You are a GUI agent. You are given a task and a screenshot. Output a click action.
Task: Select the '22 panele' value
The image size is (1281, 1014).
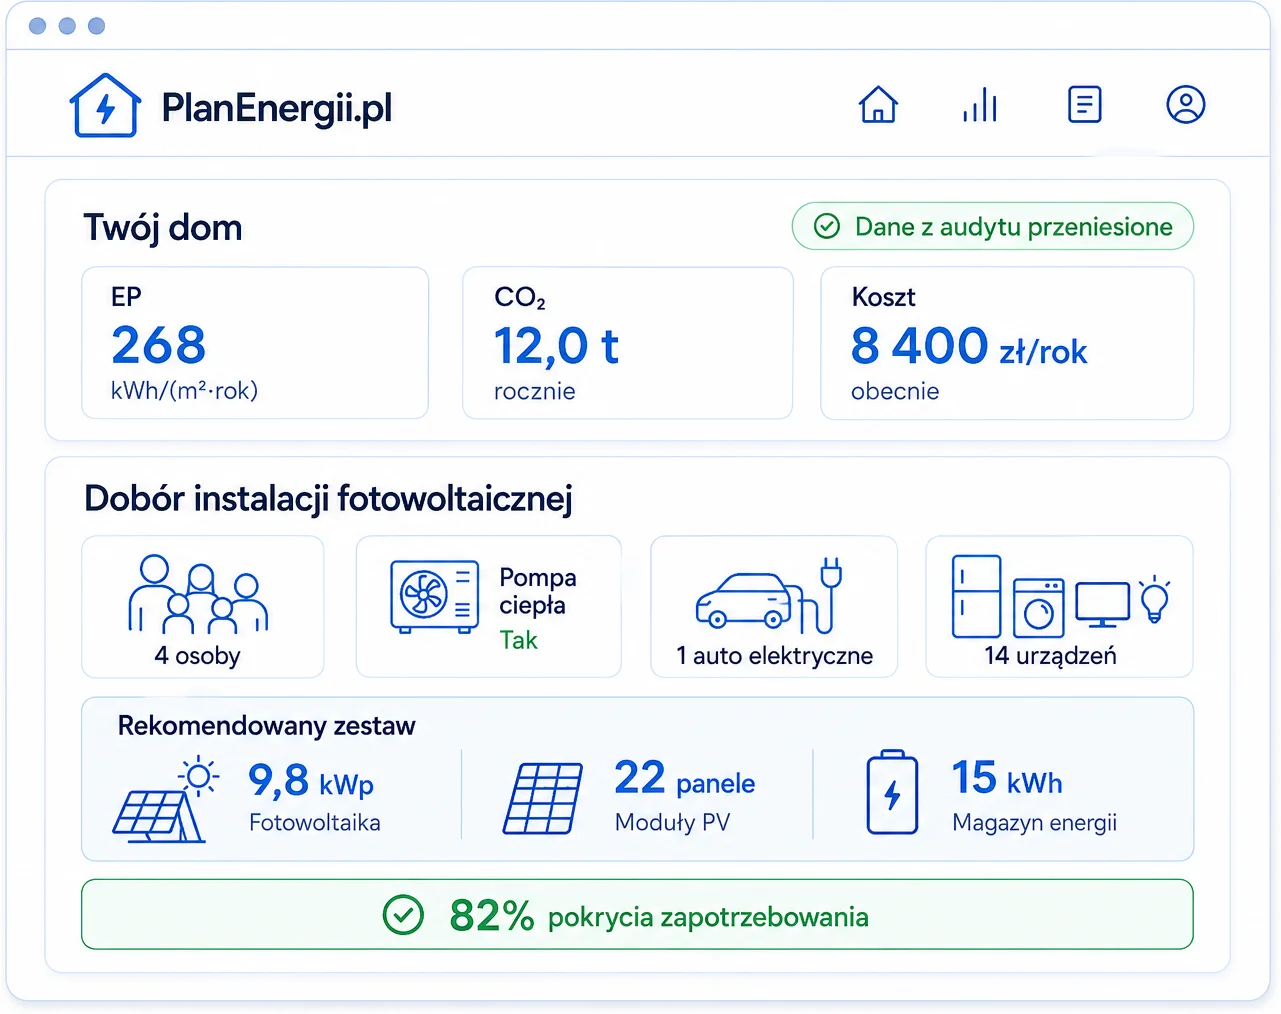[684, 779]
